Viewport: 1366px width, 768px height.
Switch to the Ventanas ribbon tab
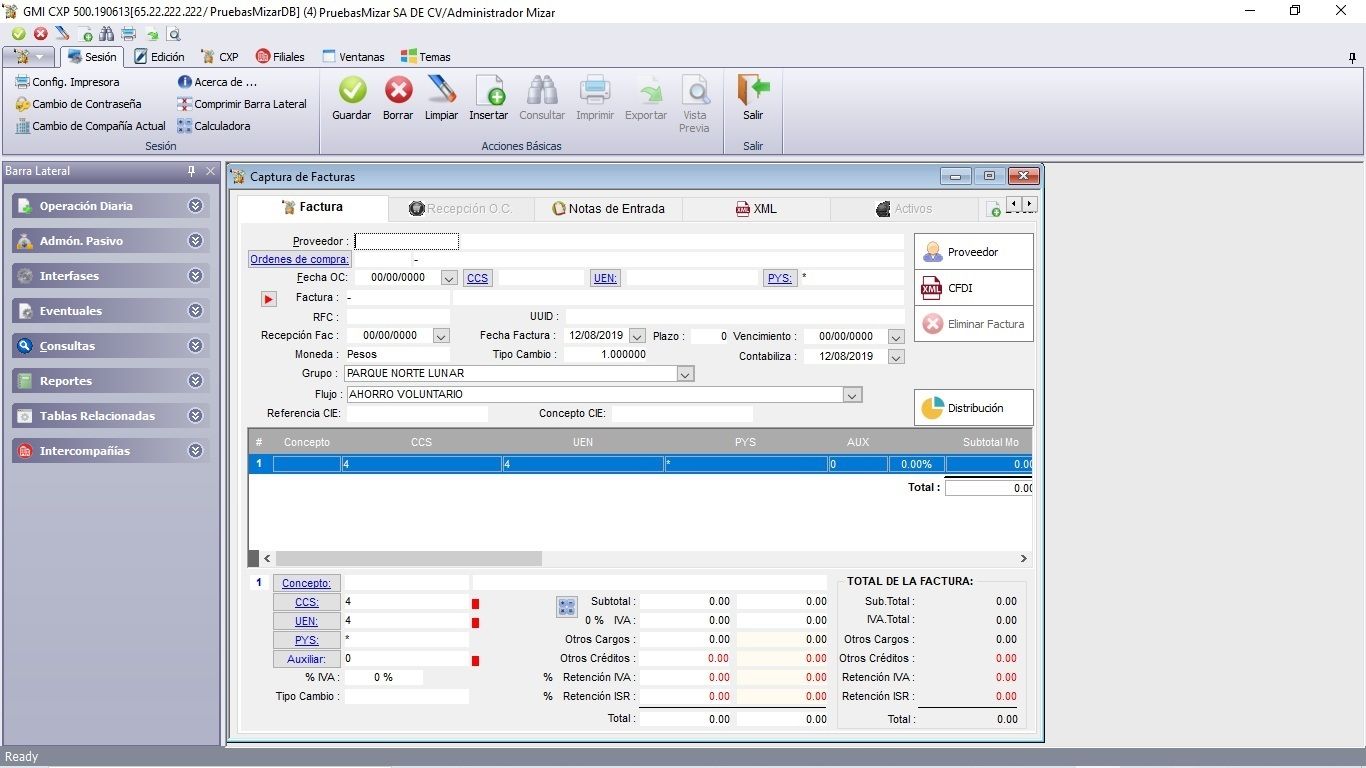coord(353,57)
